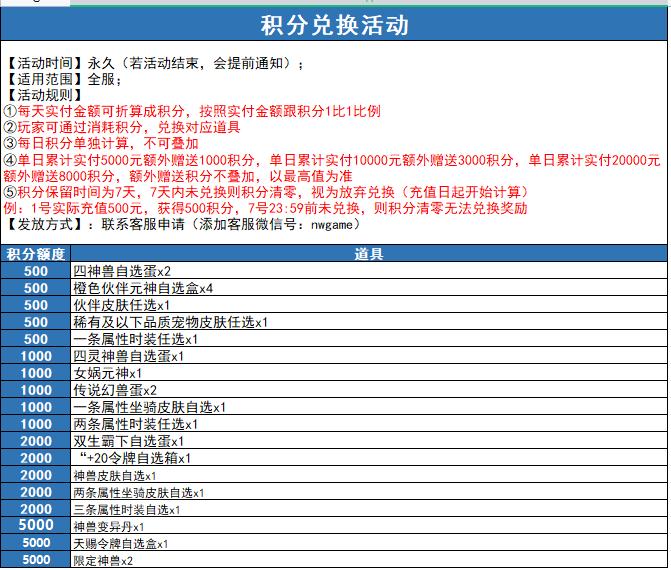Click the 5000 cell beside 神兽变异丹x1
The image size is (671, 570).
click(x=36, y=525)
